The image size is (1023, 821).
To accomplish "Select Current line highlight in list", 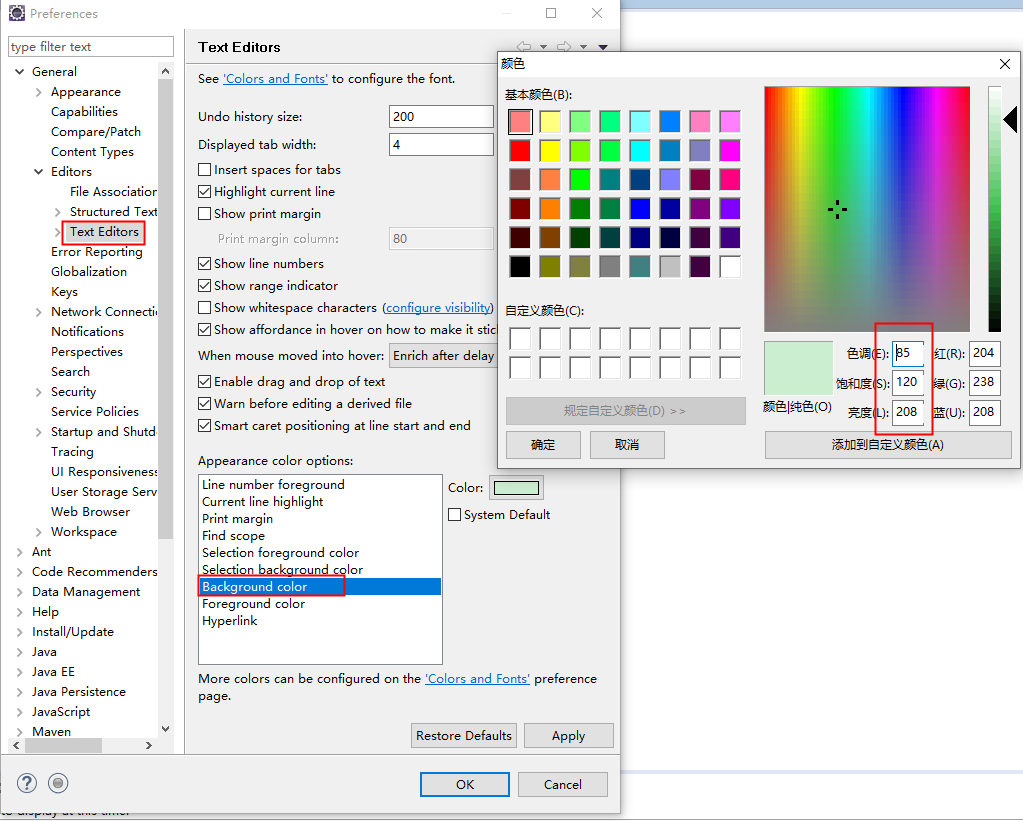I will [262, 502].
